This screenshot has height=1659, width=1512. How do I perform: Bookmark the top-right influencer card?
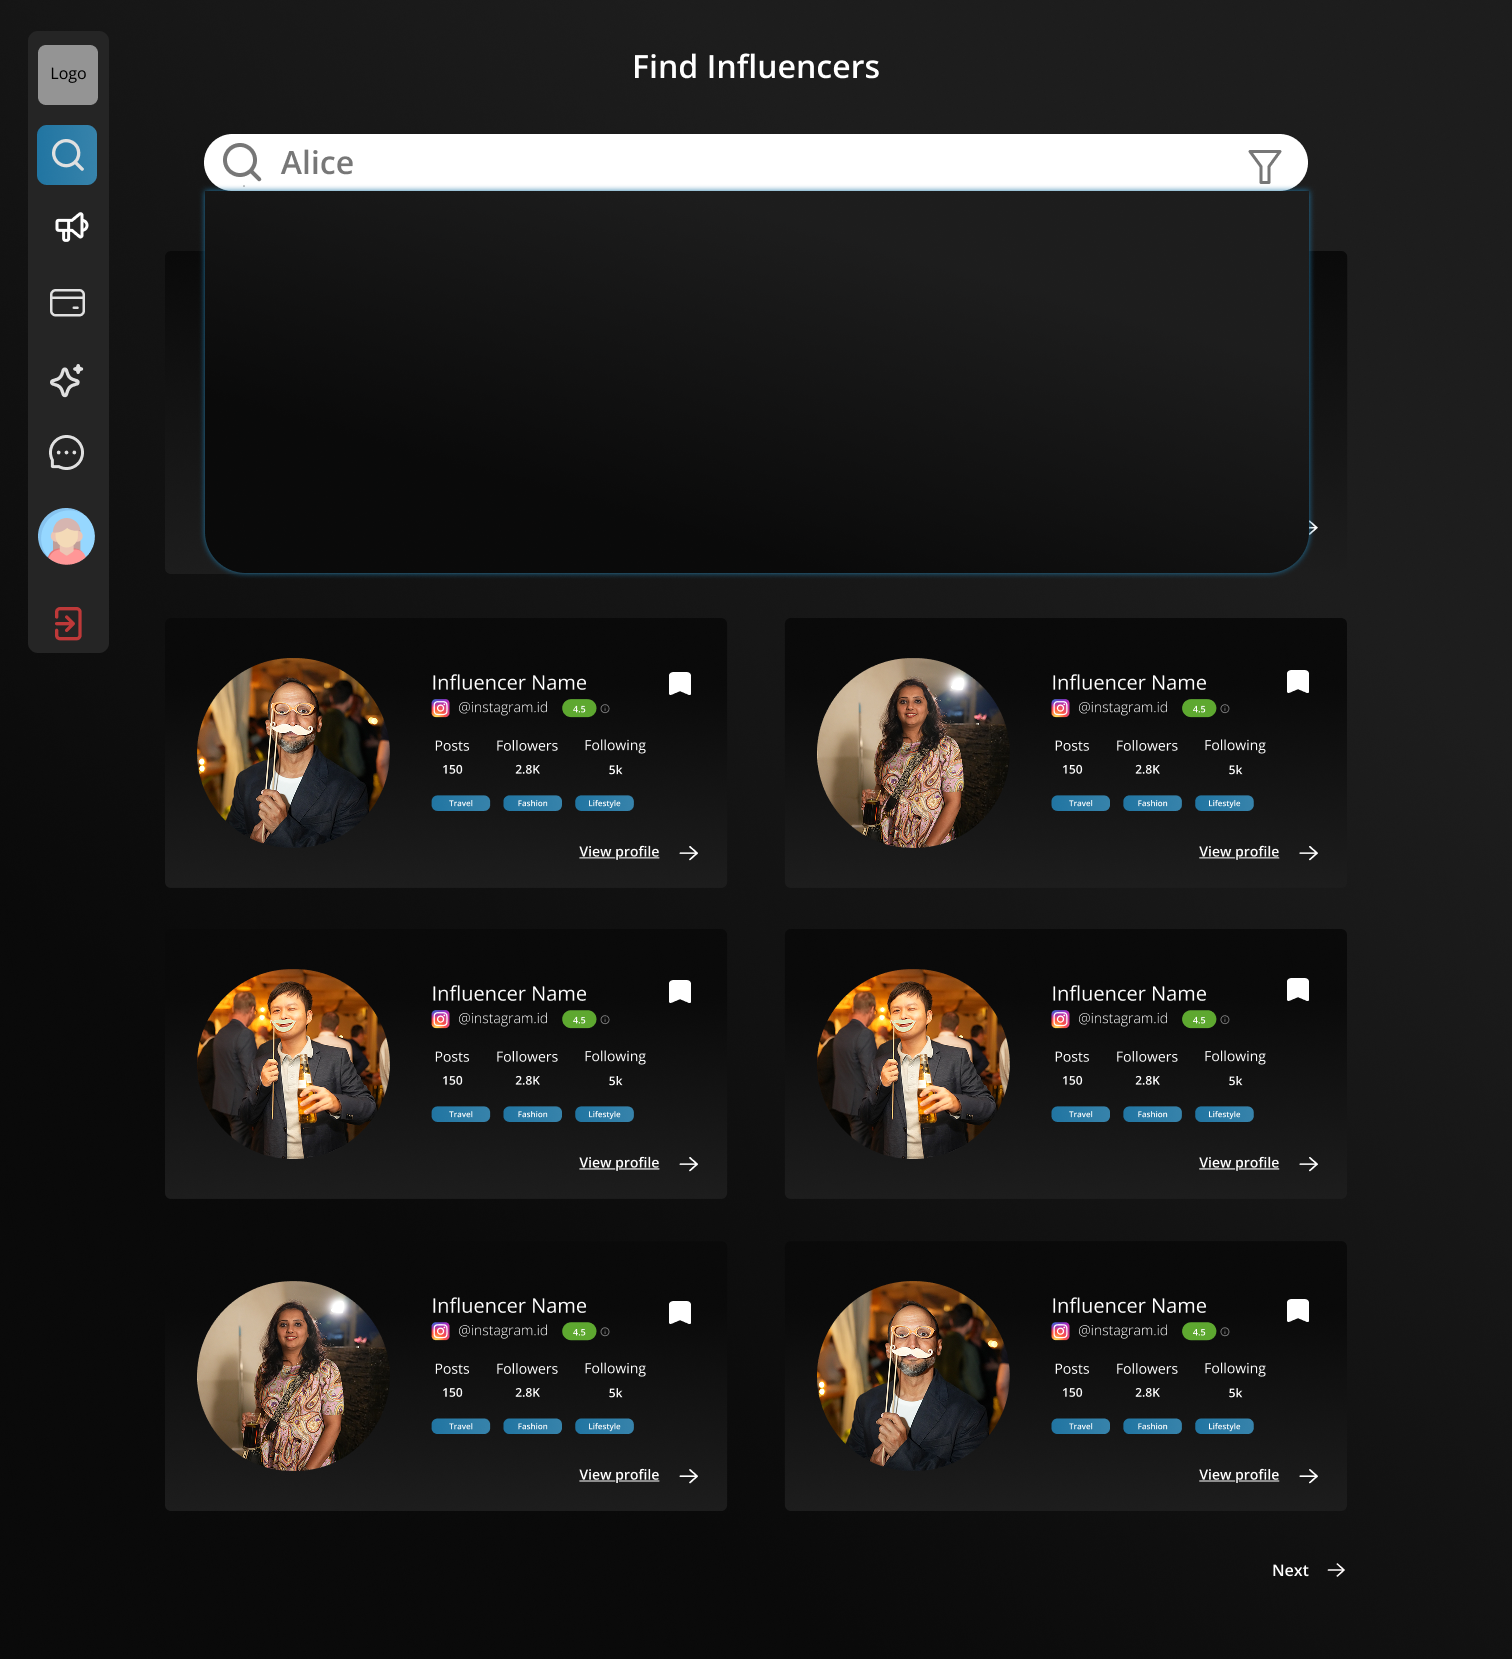click(x=1298, y=682)
